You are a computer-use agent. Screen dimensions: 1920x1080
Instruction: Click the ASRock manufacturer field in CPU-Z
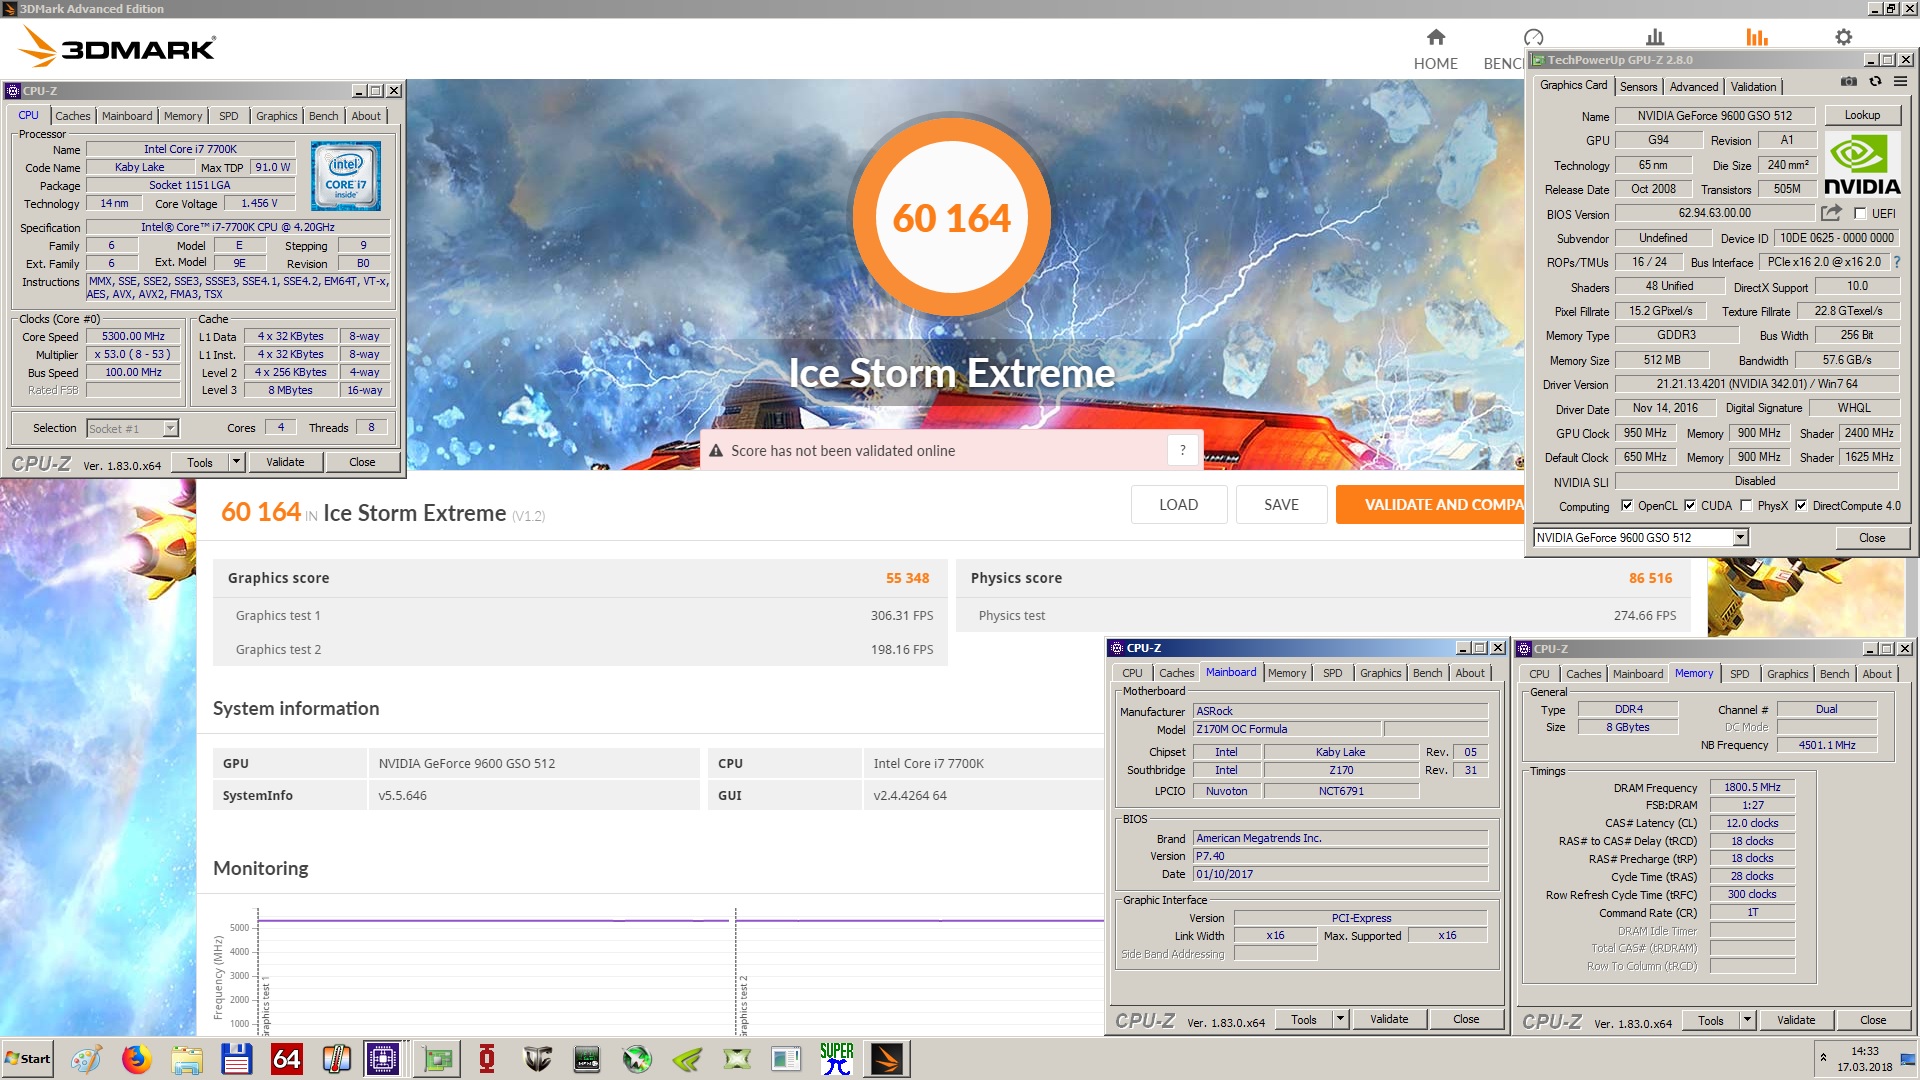click(x=1340, y=711)
